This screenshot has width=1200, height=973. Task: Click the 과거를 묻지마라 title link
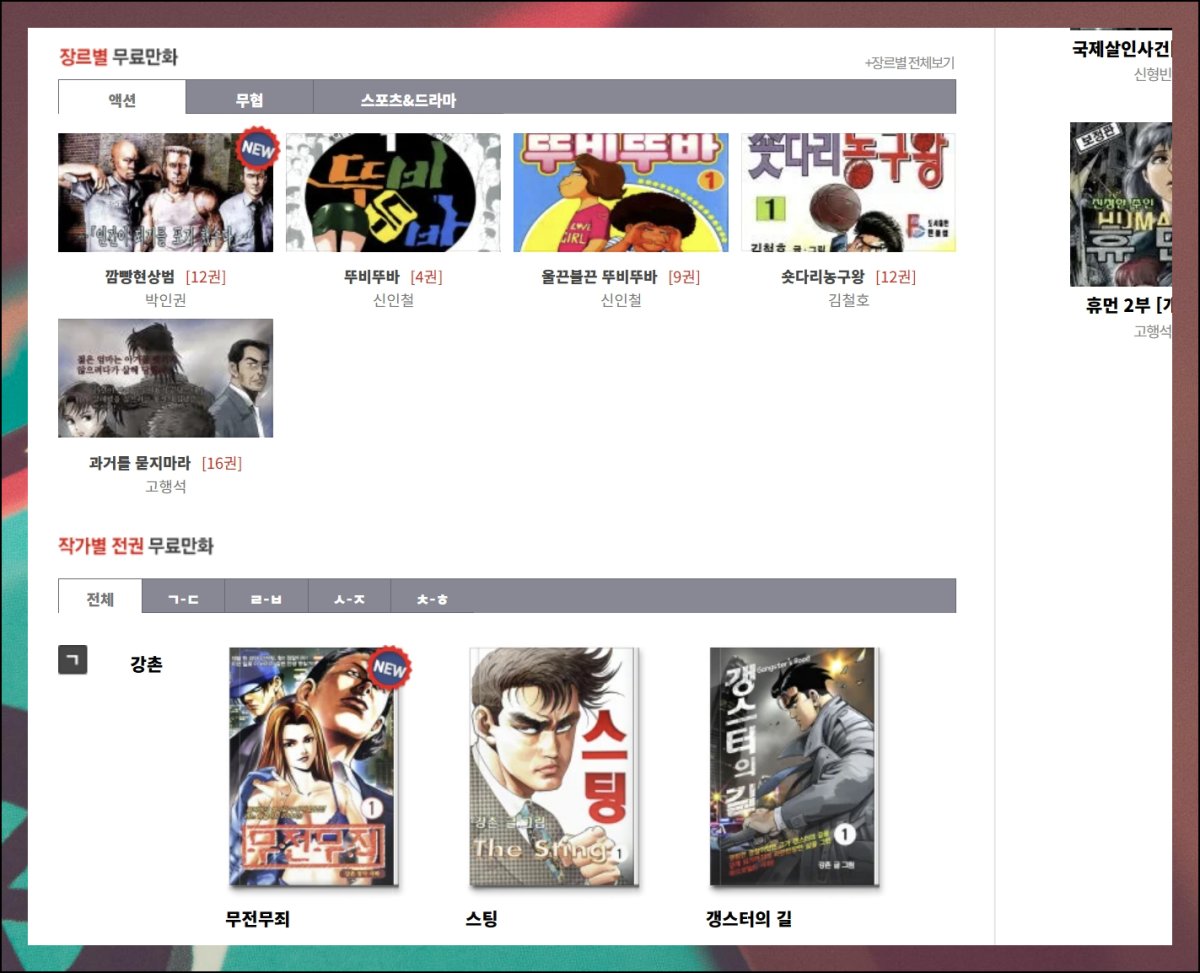click(139, 463)
